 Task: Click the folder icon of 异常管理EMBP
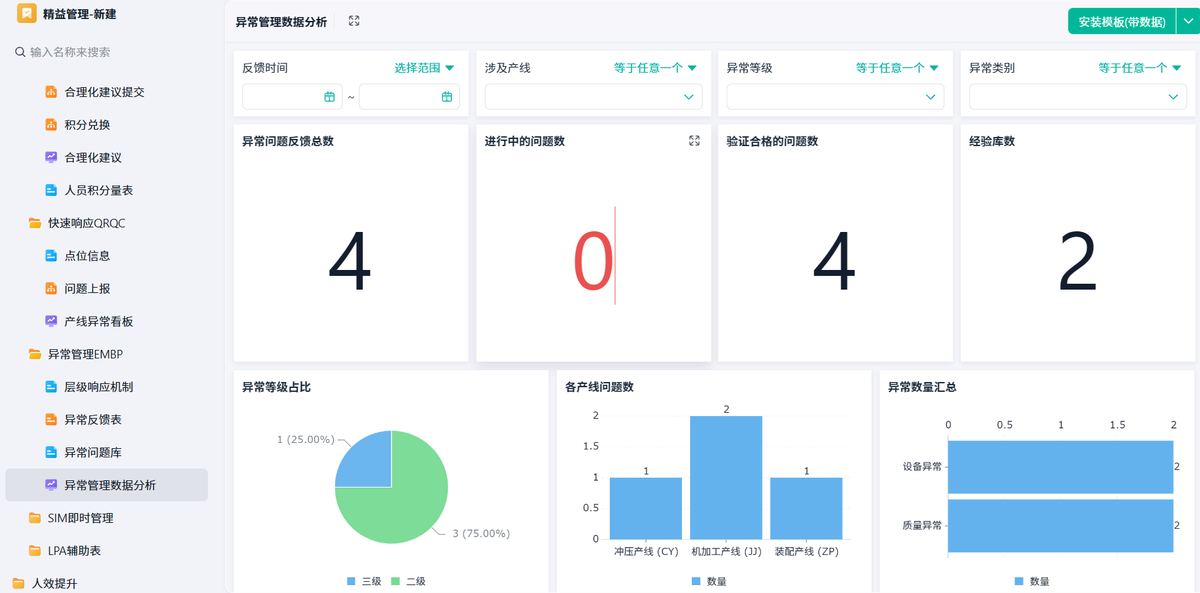(35, 354)
